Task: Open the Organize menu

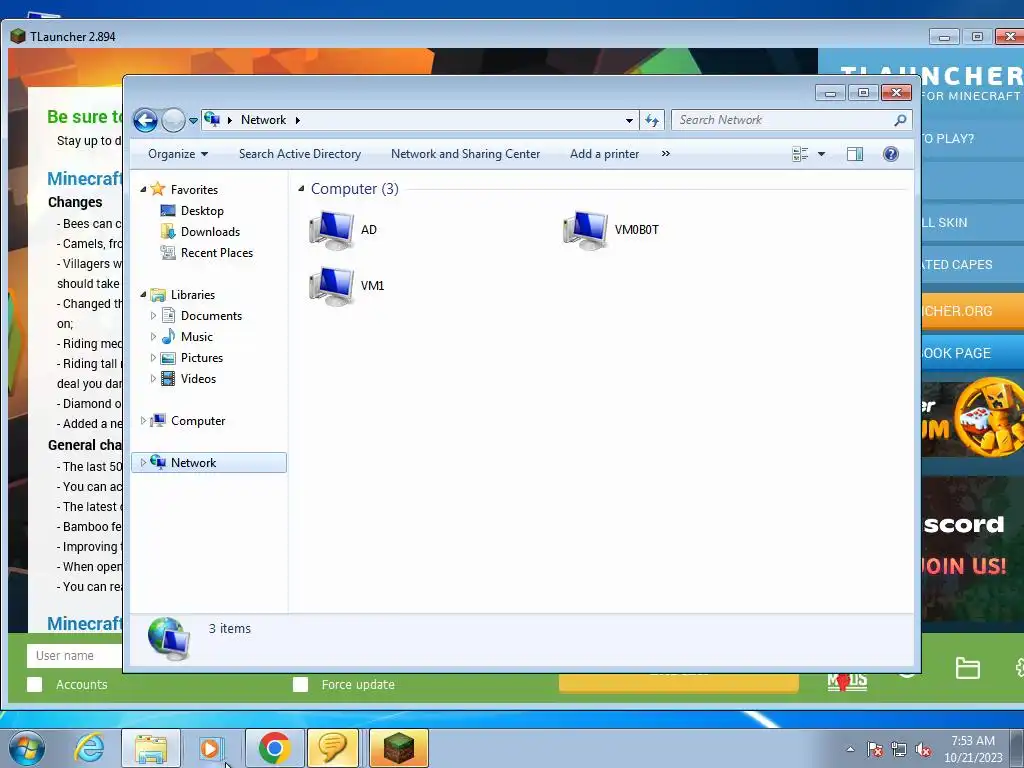Action: (x=178, y=154)
